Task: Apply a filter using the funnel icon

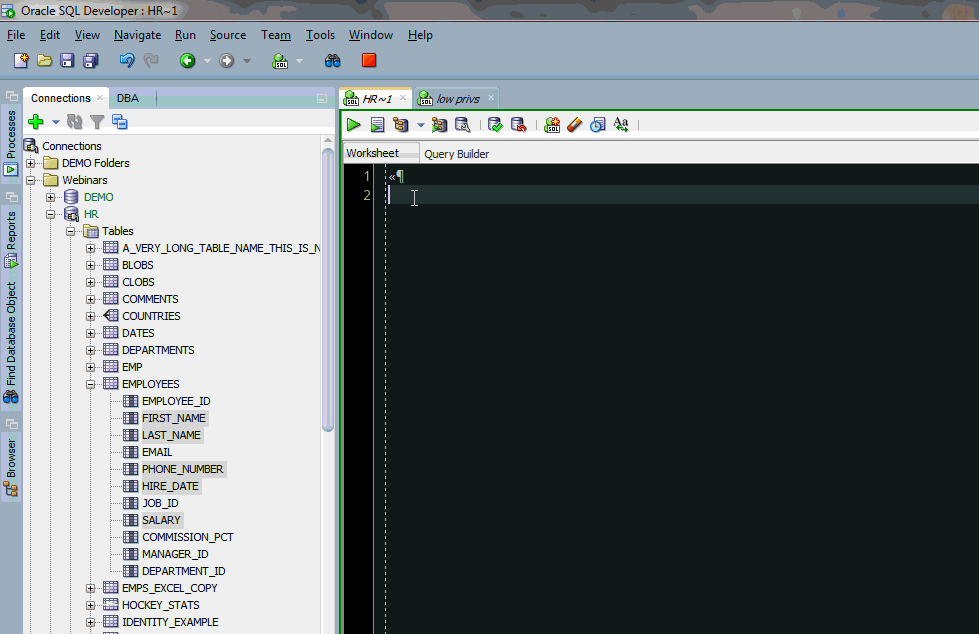Action: pyautogui.click(x=97, y=122)
